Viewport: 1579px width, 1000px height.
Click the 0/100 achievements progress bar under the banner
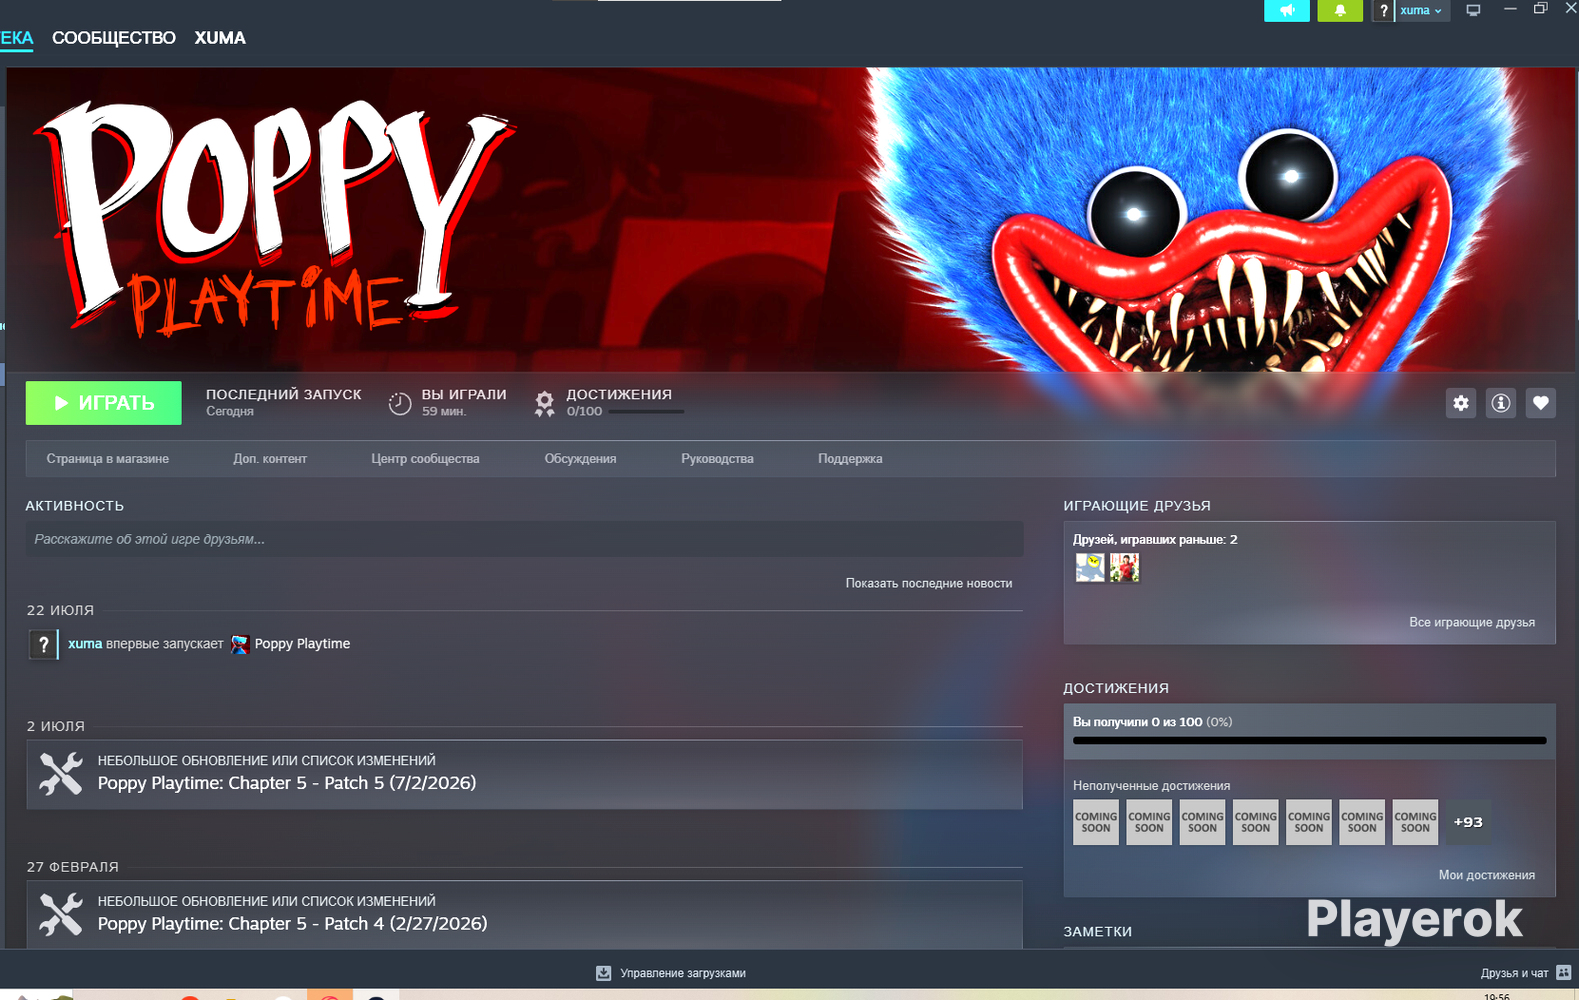click(646, 411)
